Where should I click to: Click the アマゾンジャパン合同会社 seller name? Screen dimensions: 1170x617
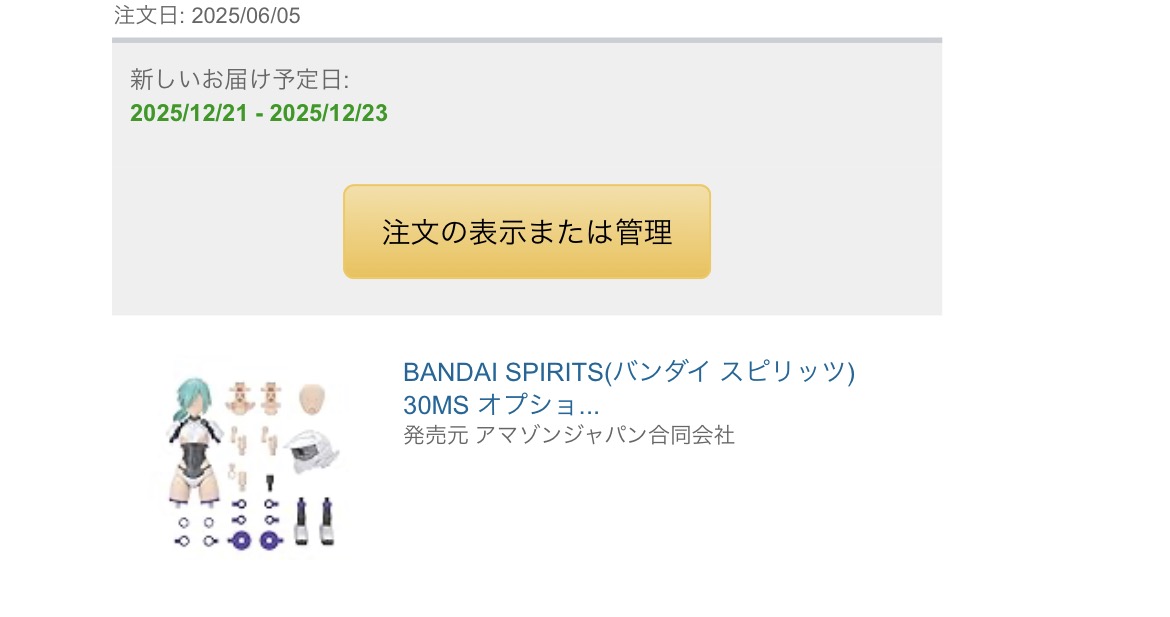[x=605, y=436]
